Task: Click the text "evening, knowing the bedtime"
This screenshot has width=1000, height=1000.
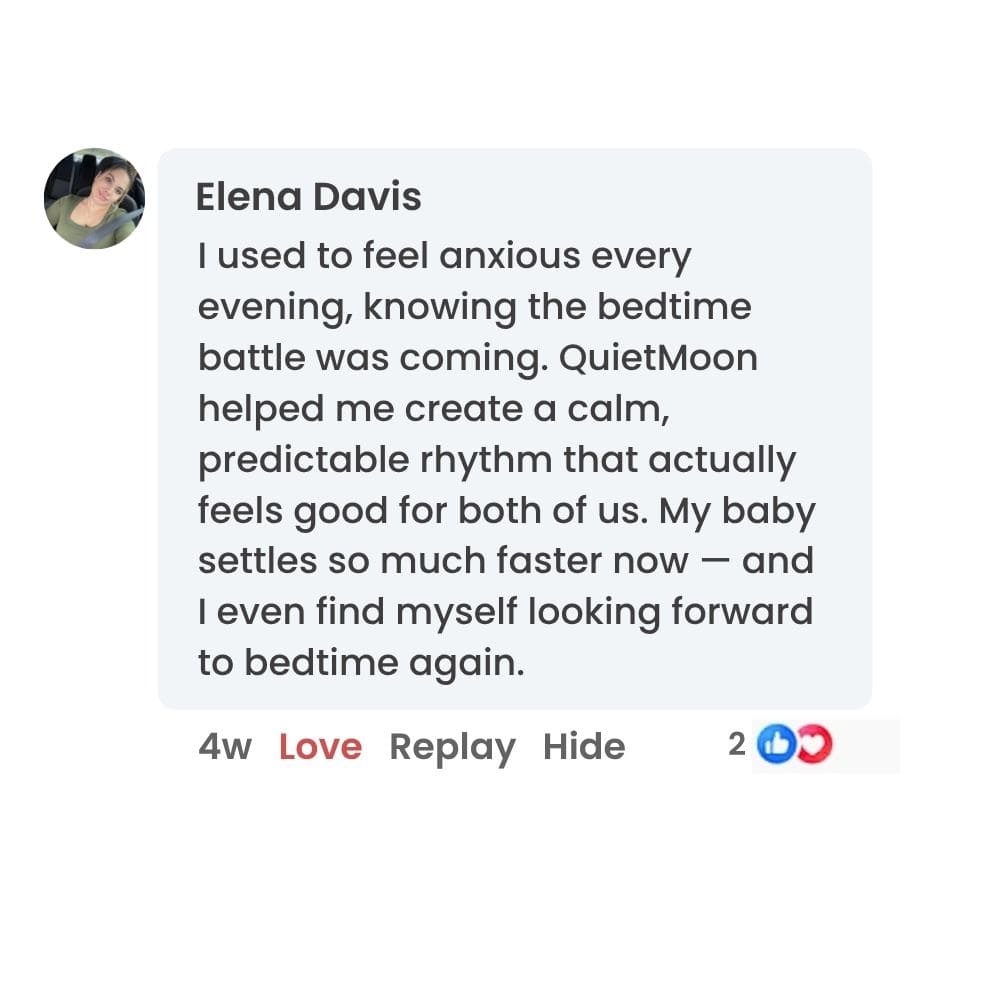Action: (x=474, y=307)
